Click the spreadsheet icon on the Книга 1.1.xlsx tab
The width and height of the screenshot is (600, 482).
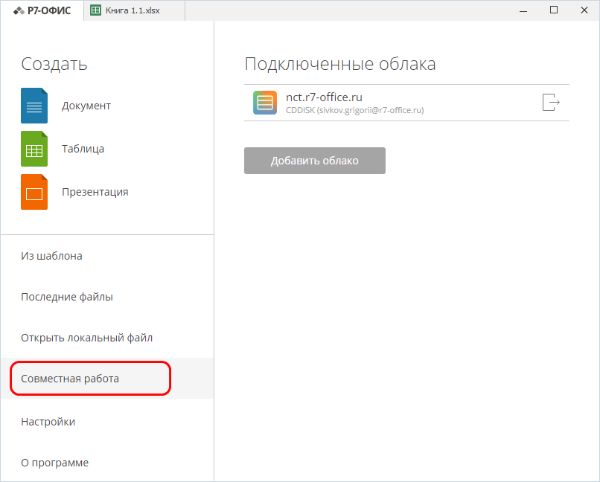point(95,10)
